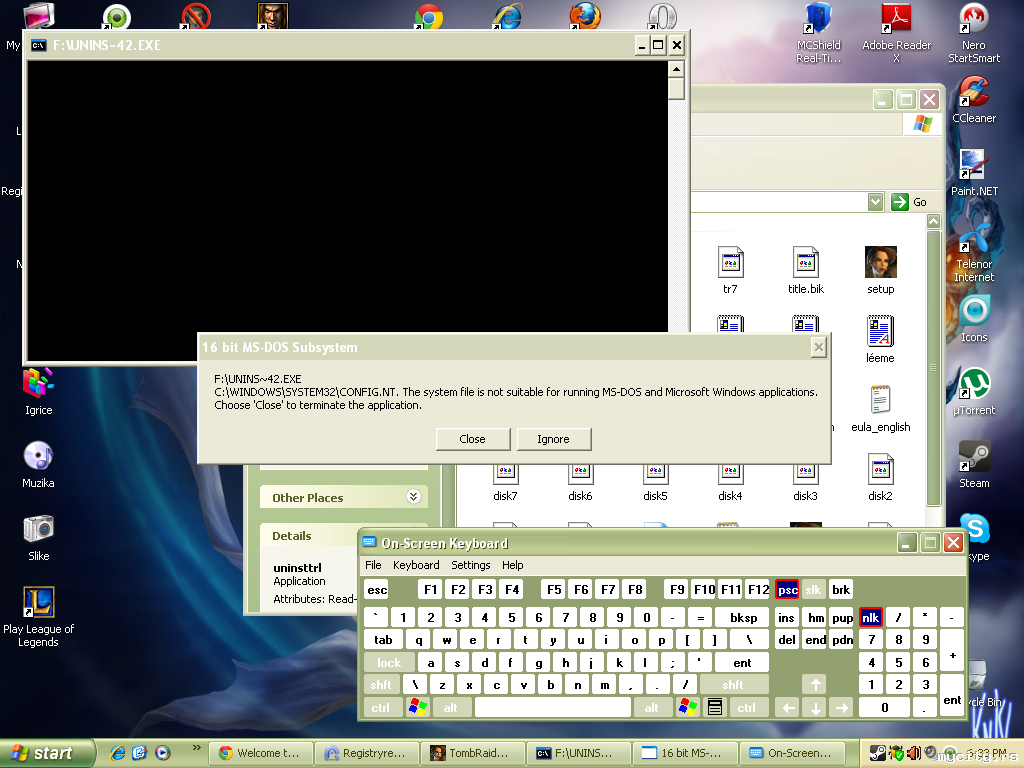Click the left arrow key on keyboard

tap(788, 707)
